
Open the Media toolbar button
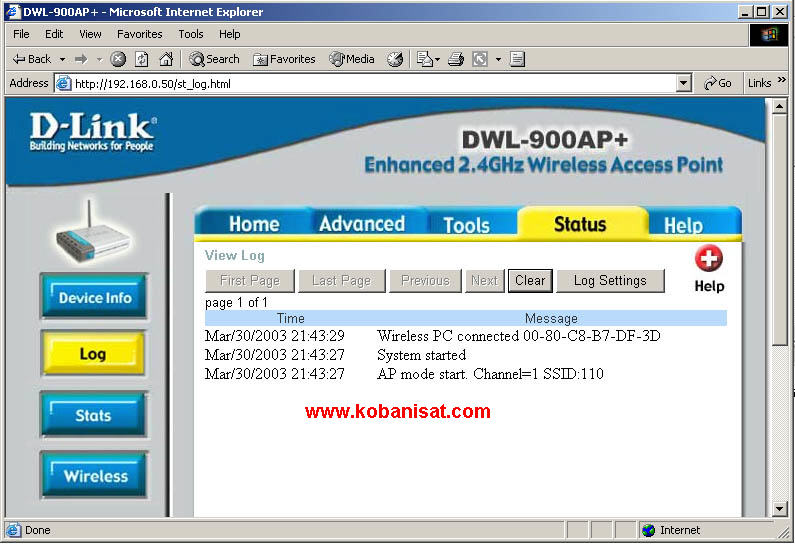pos(351,59)
